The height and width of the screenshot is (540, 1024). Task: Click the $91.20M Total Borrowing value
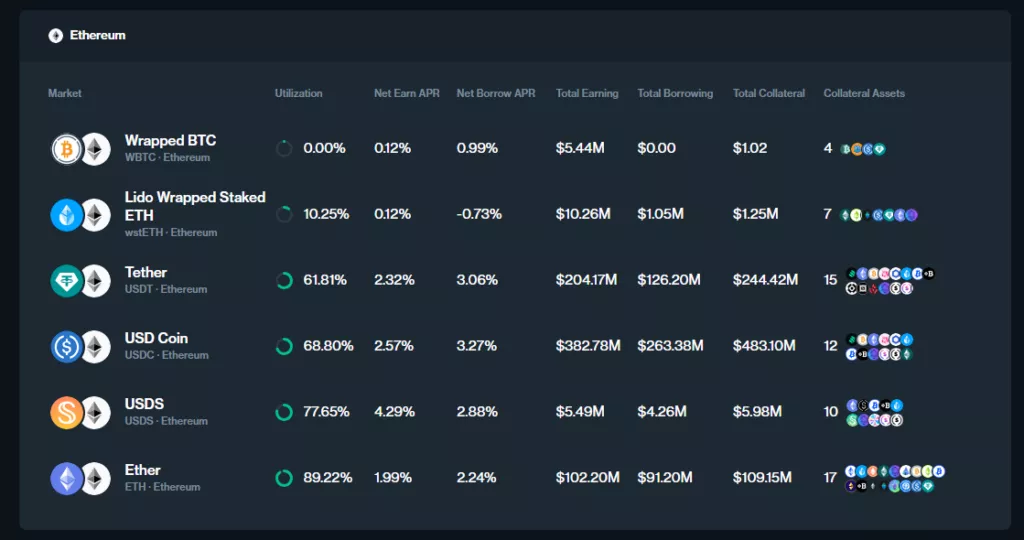coord(665,478)
